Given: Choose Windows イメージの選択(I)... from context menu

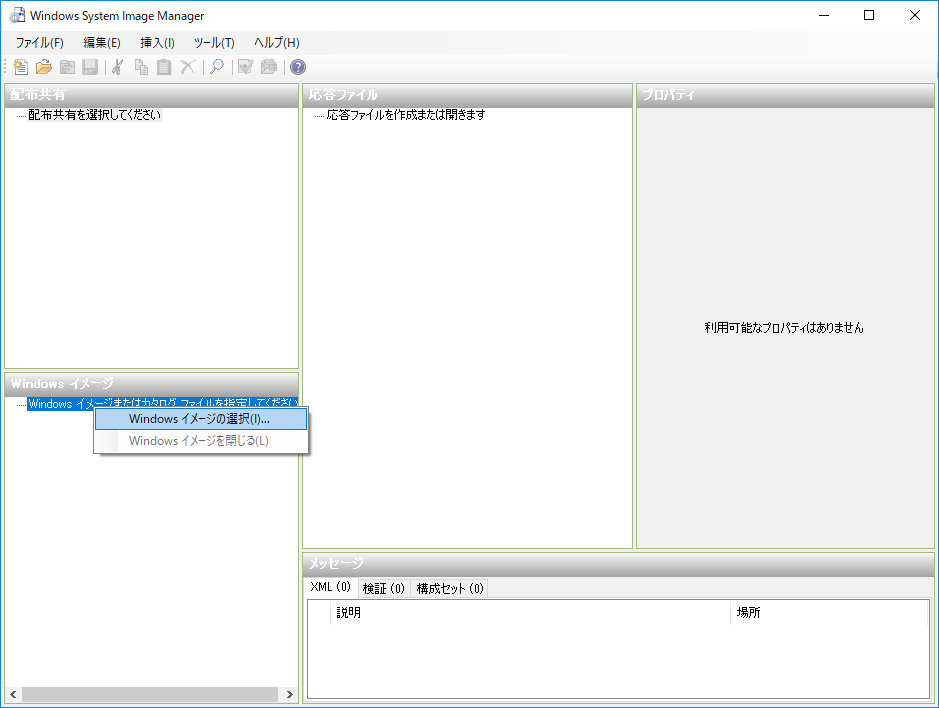Looking at the screenshot, I should click(x=201, y=419).
